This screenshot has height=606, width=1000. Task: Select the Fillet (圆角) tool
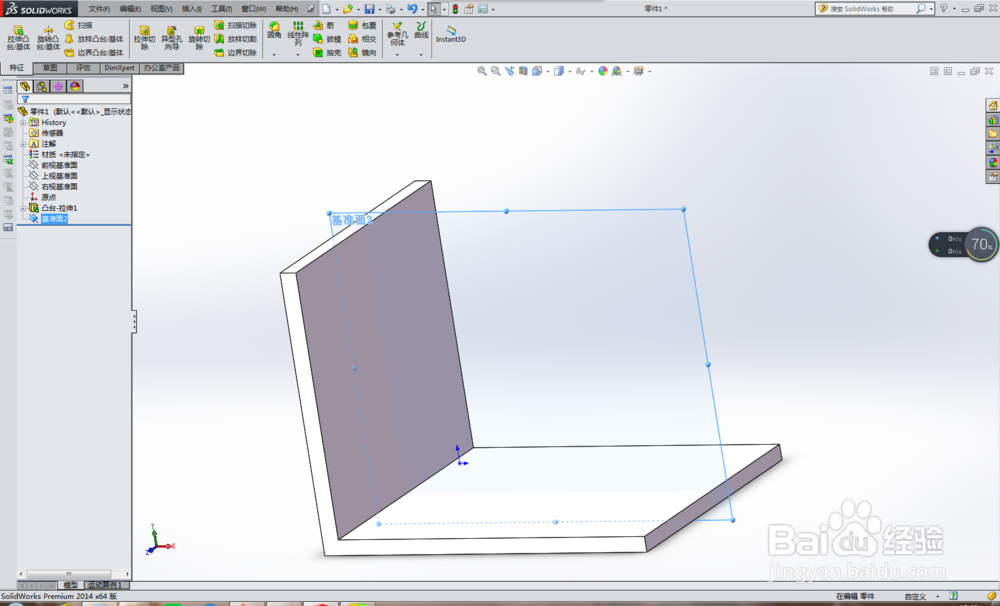pyautogui.click(x=274, y=30)
